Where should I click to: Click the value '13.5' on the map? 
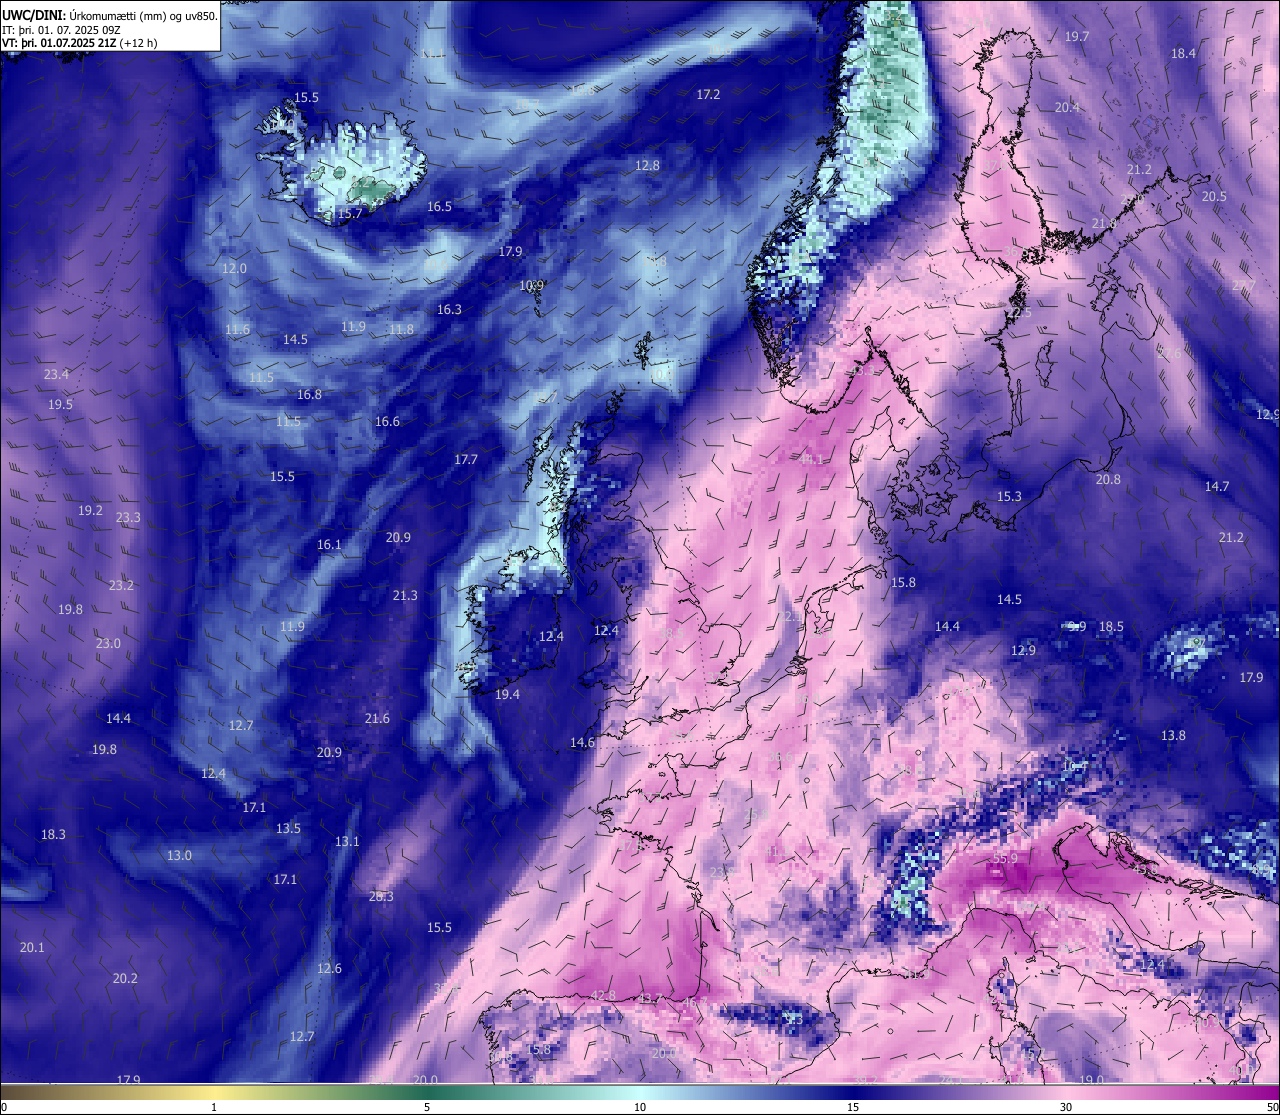[288, 828]
